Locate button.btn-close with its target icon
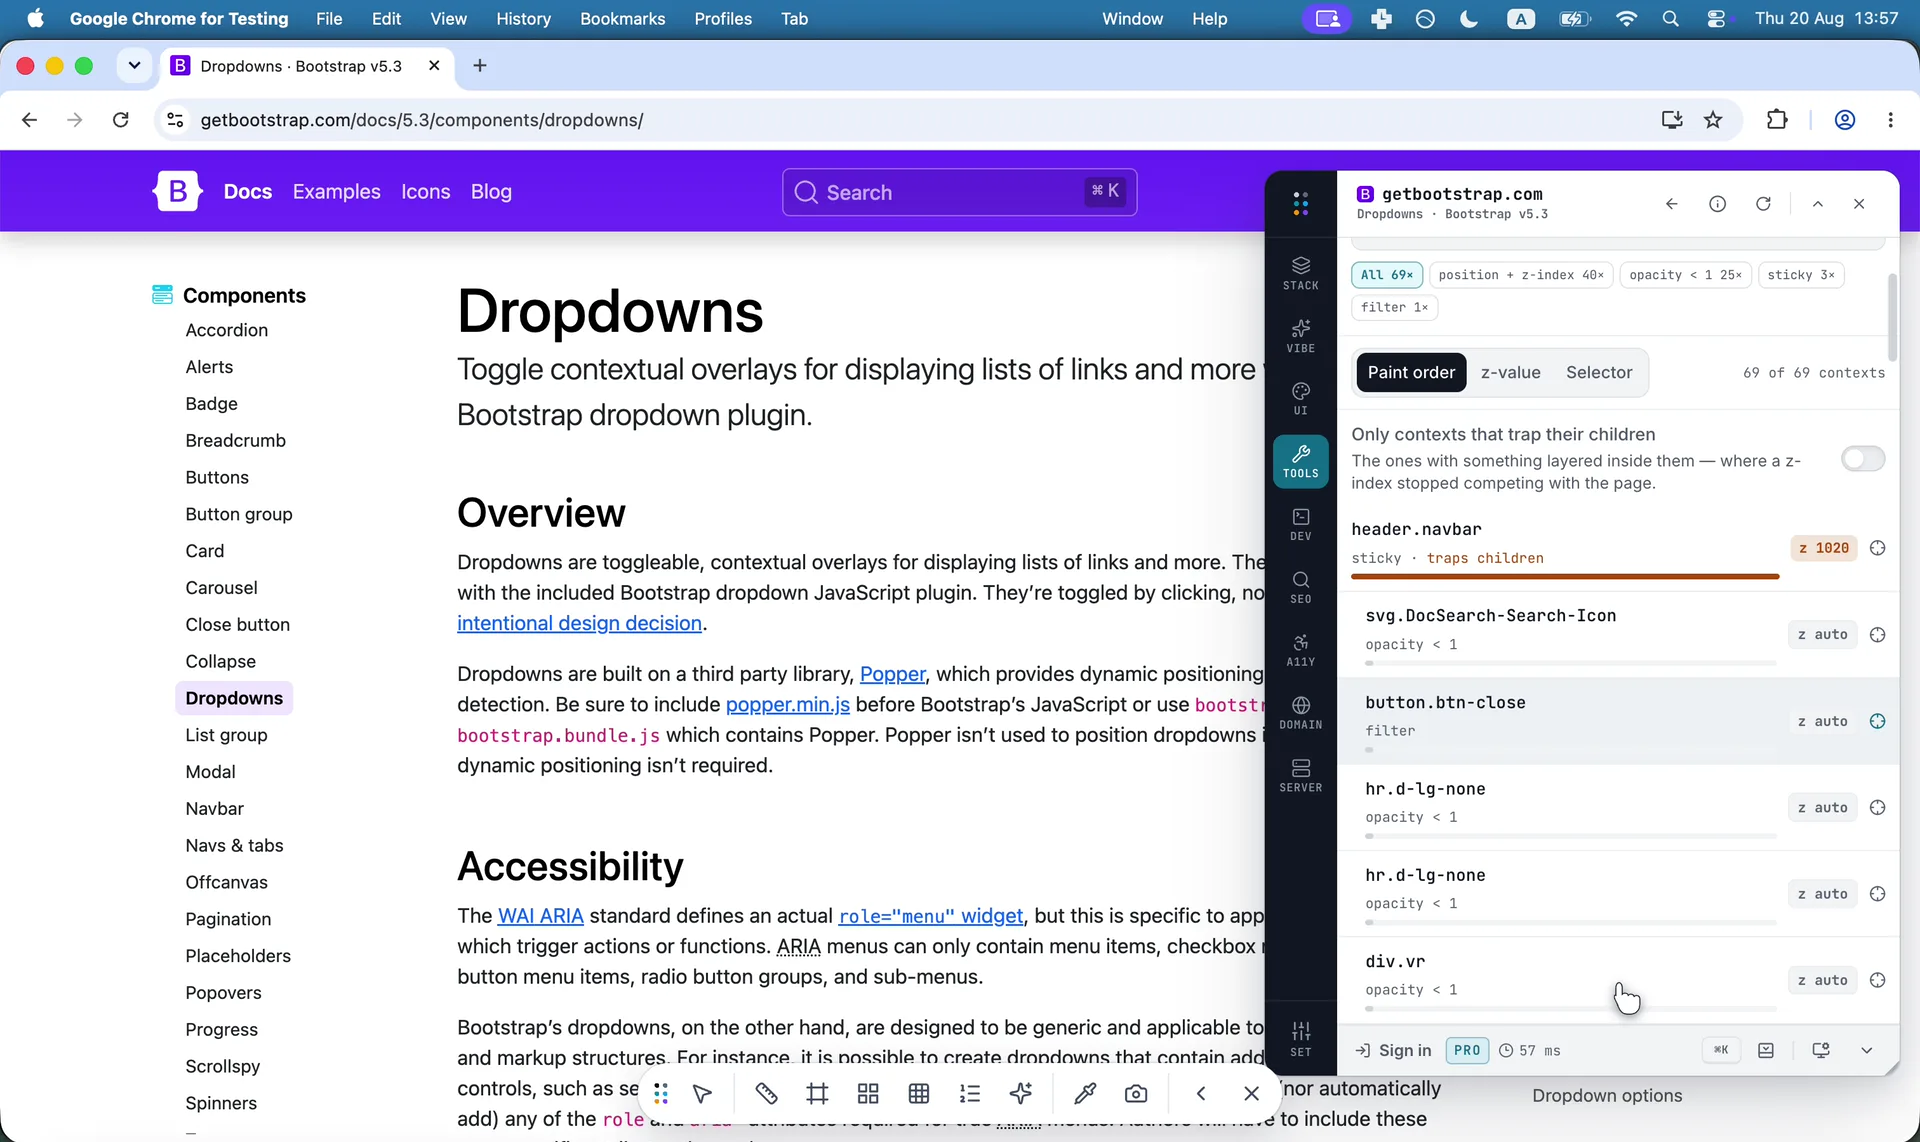Viewport: 1920px width, 1142px height. tap(1877, 721)
